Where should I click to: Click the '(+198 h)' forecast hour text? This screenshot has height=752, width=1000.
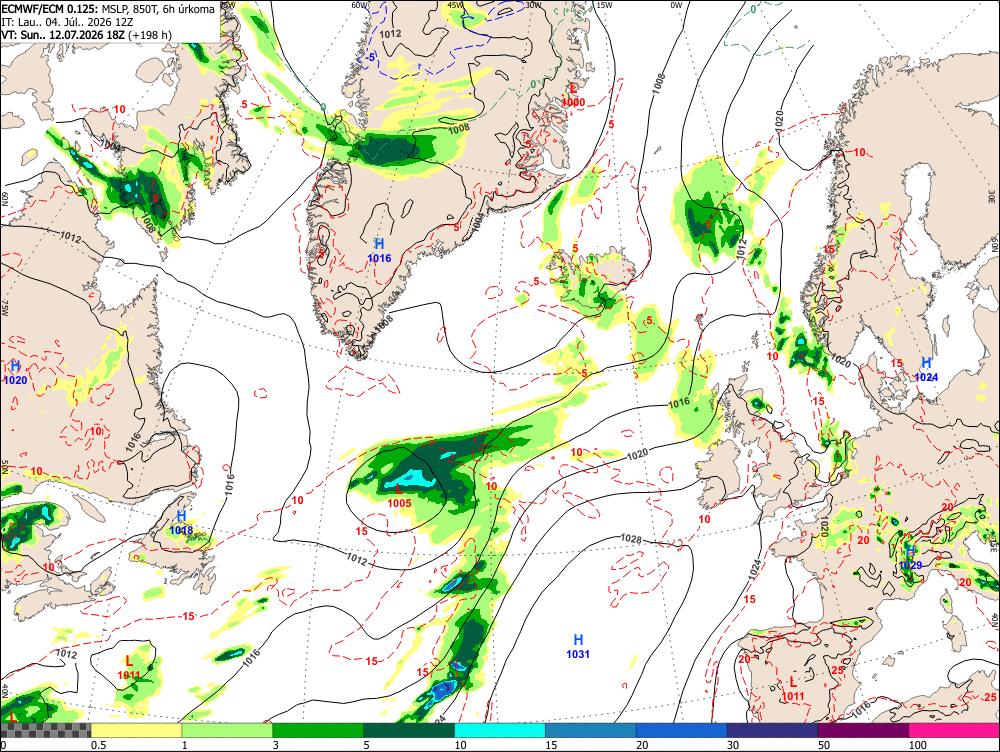click(150, 34)
